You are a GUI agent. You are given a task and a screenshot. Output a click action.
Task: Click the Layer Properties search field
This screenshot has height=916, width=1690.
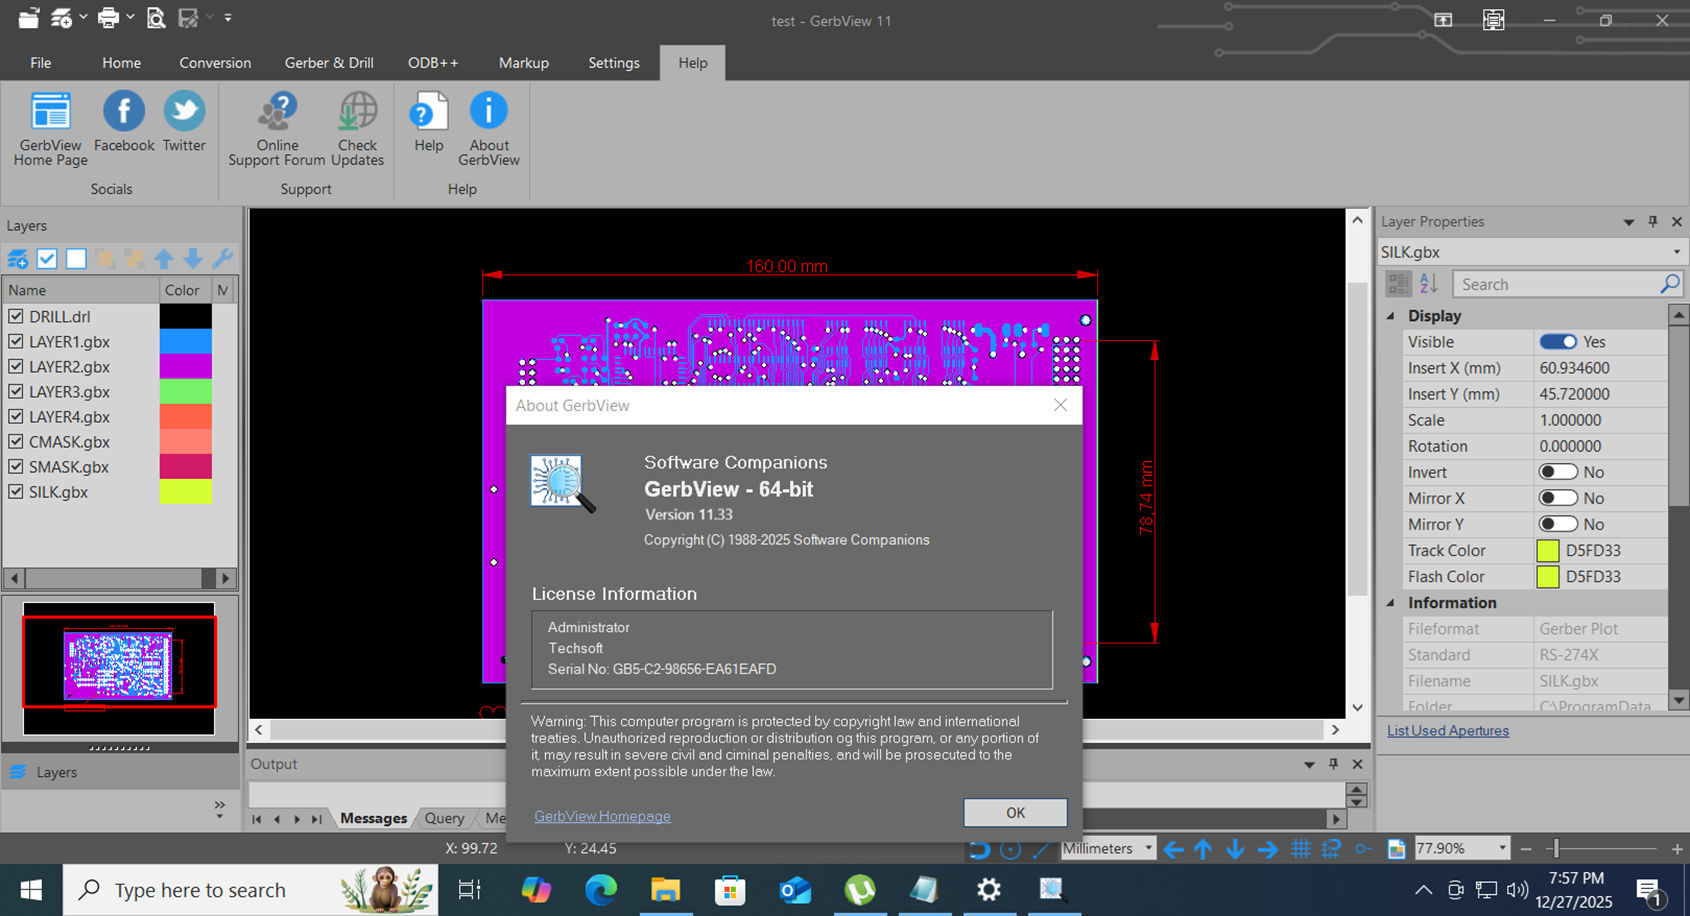(x=1556, y=284)
